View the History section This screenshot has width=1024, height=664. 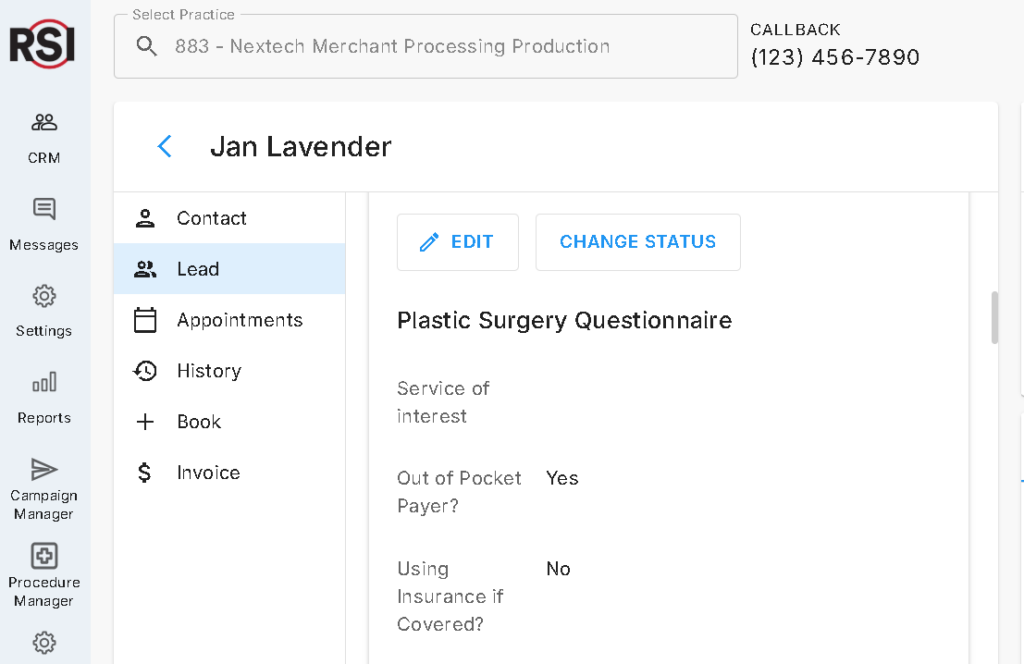coord(229,371)
